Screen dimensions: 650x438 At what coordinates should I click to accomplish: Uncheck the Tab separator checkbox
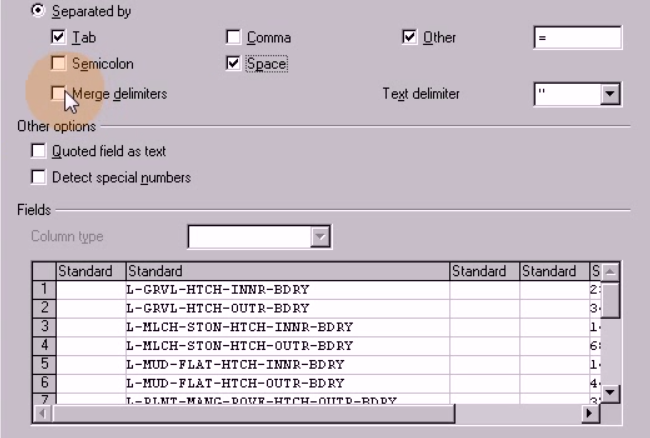coord(59,37)
